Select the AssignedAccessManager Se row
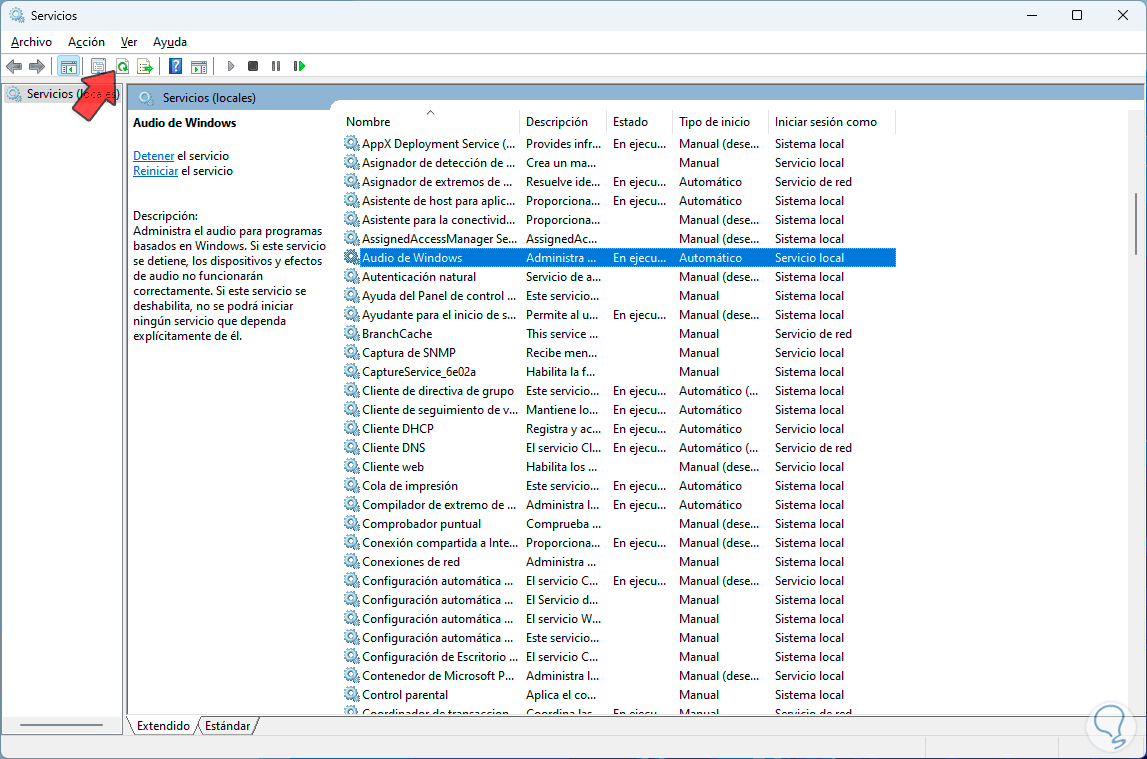Viewport: 1147px width, 759px height. pos(619,239)
